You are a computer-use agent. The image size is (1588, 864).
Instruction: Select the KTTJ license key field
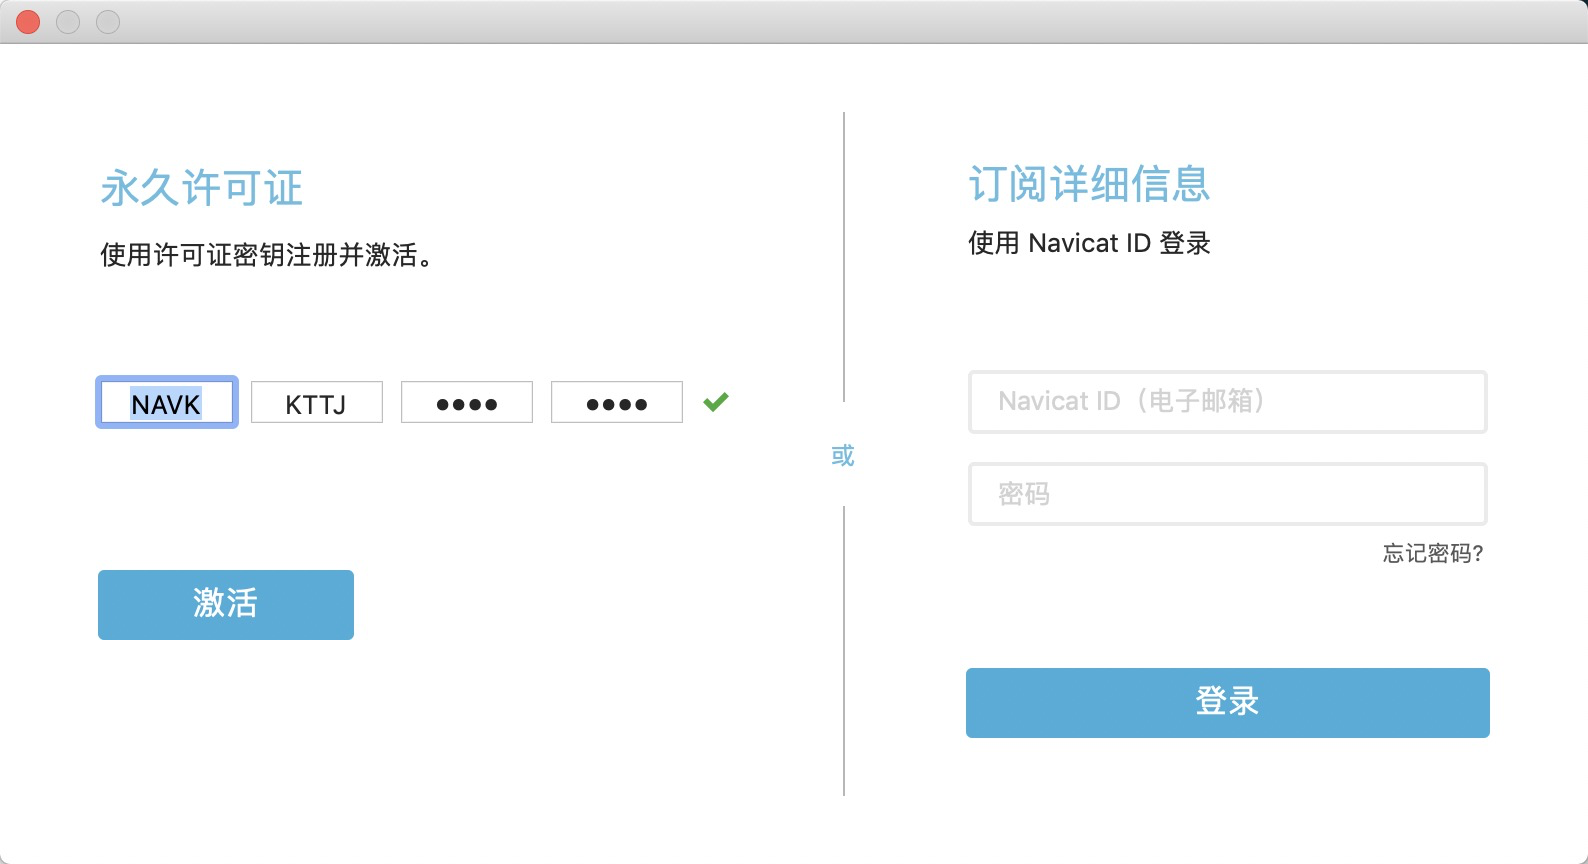click(x=317, y=402)
